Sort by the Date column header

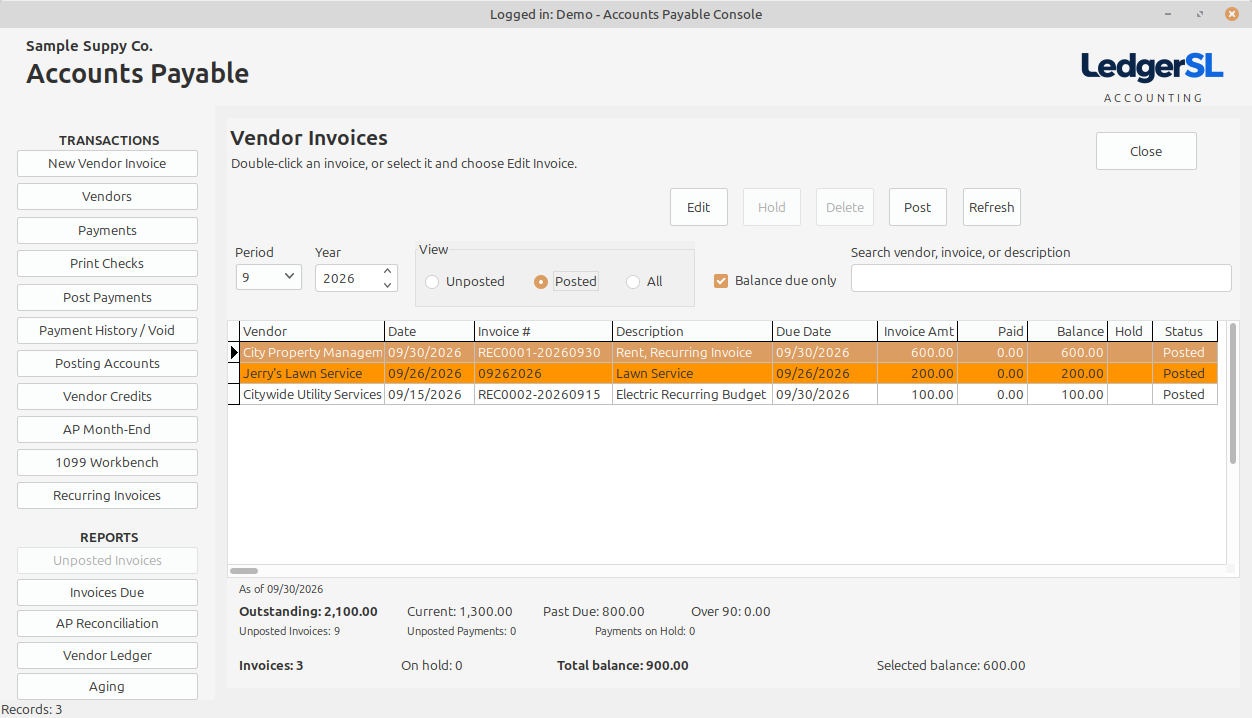click(429, 332)
